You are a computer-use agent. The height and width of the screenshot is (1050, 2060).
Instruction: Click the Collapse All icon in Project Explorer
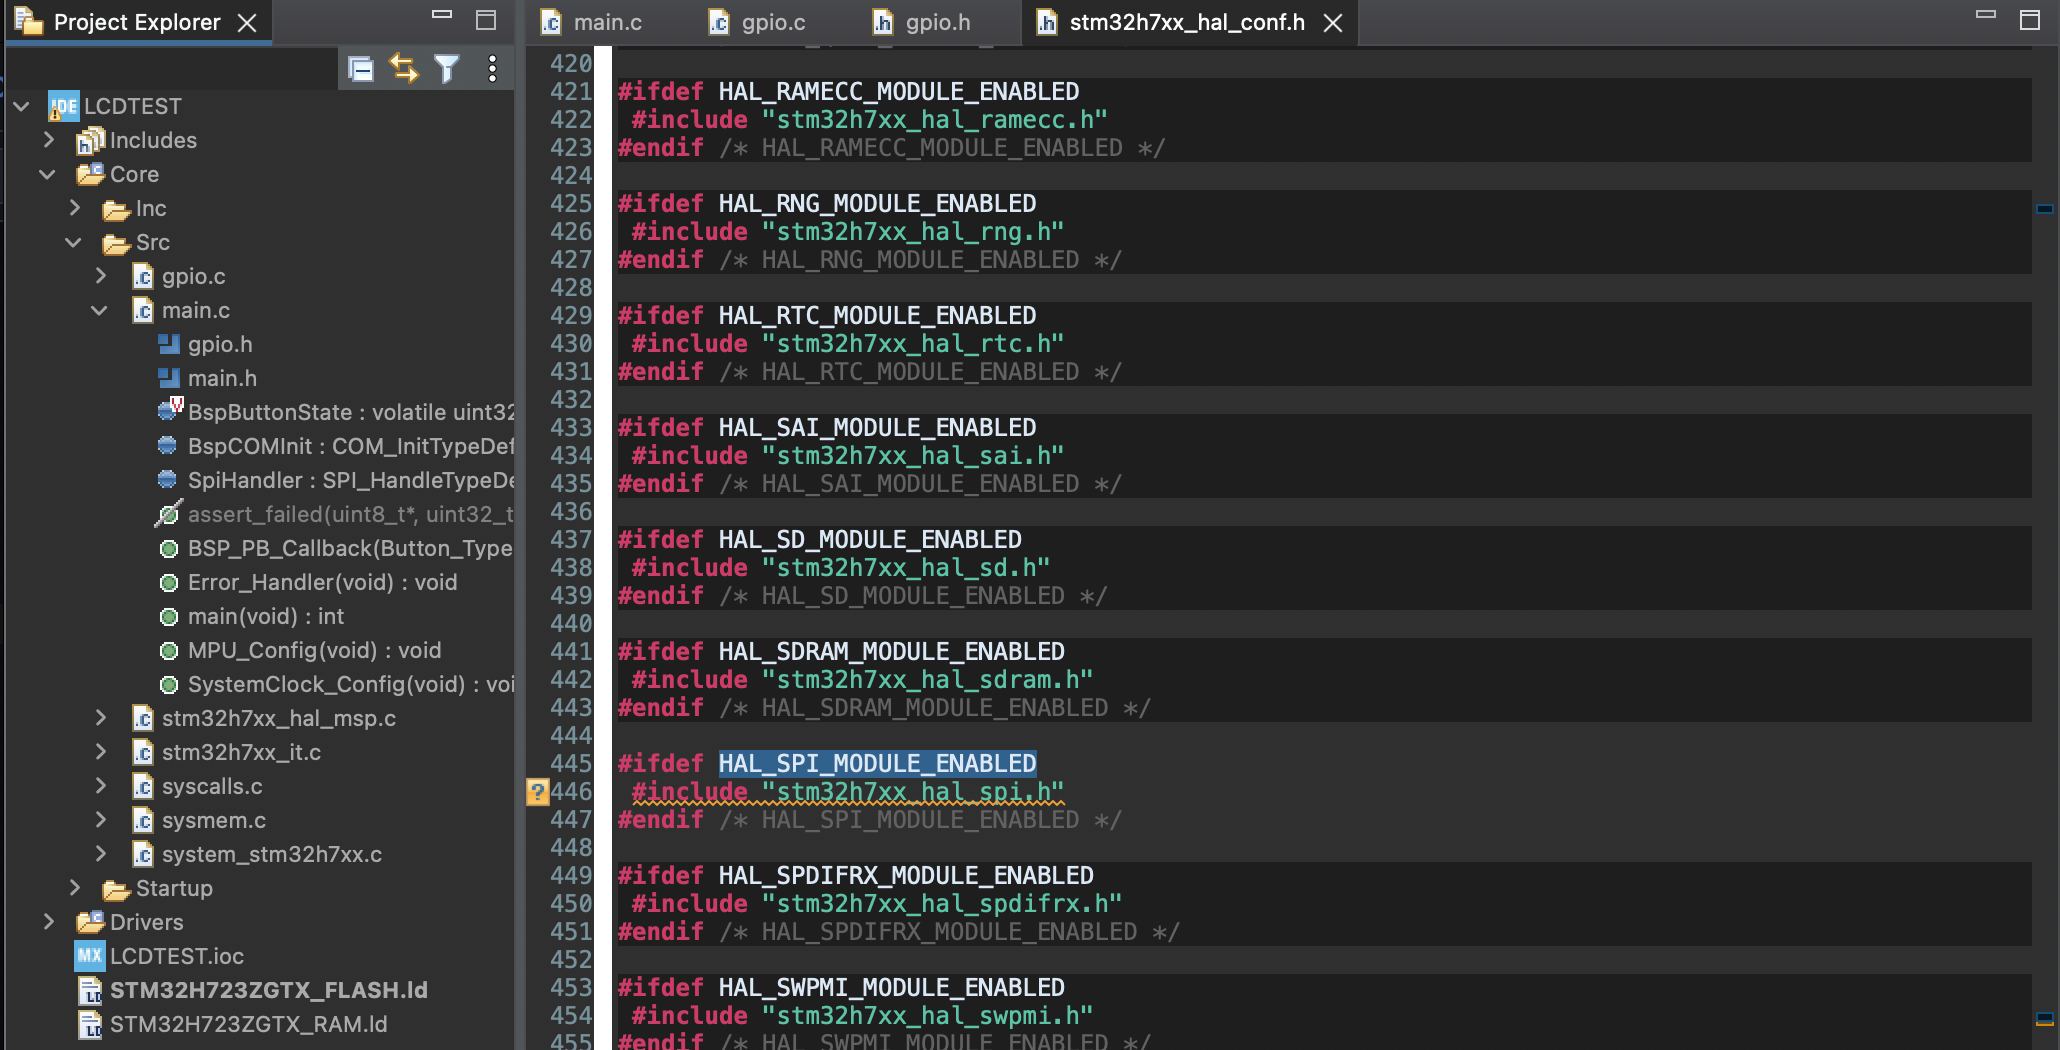361,69
